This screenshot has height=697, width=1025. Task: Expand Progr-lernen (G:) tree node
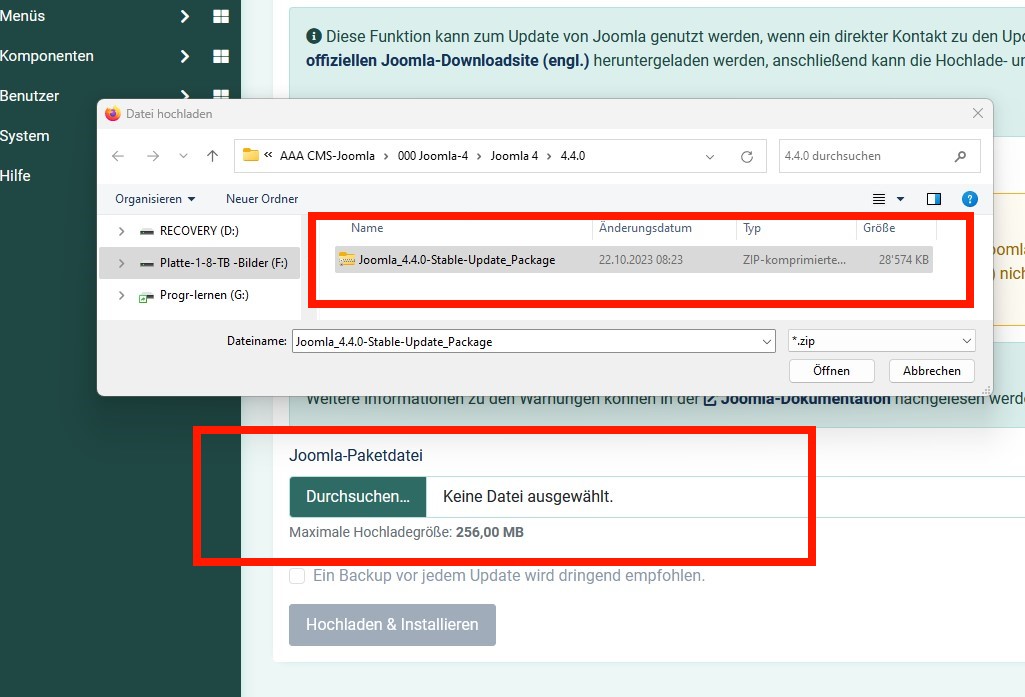click(122, 295)
